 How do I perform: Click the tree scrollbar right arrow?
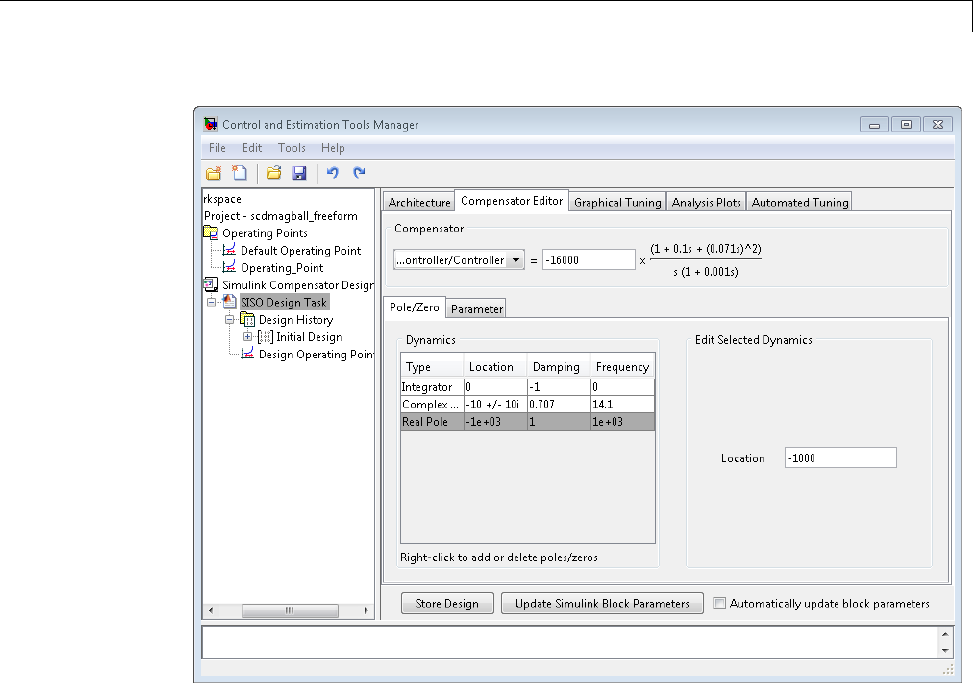pos(366,610)
